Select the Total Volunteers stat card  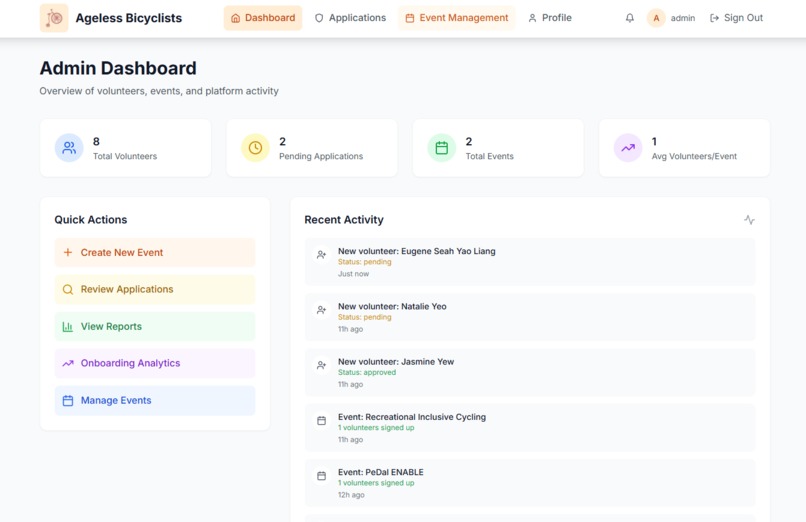[x=125, y=148]
